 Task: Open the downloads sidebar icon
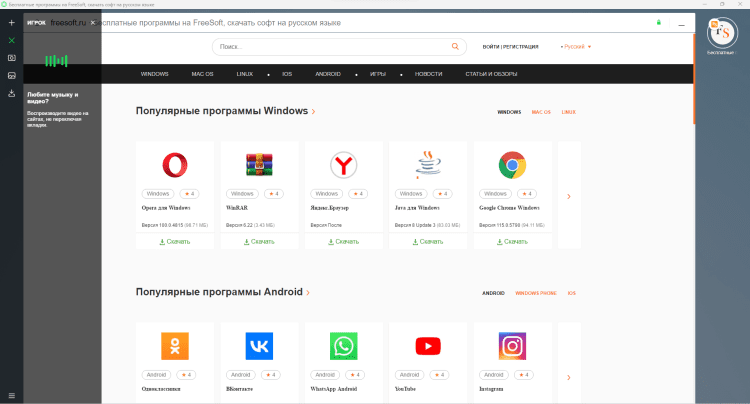pos(11,93)
